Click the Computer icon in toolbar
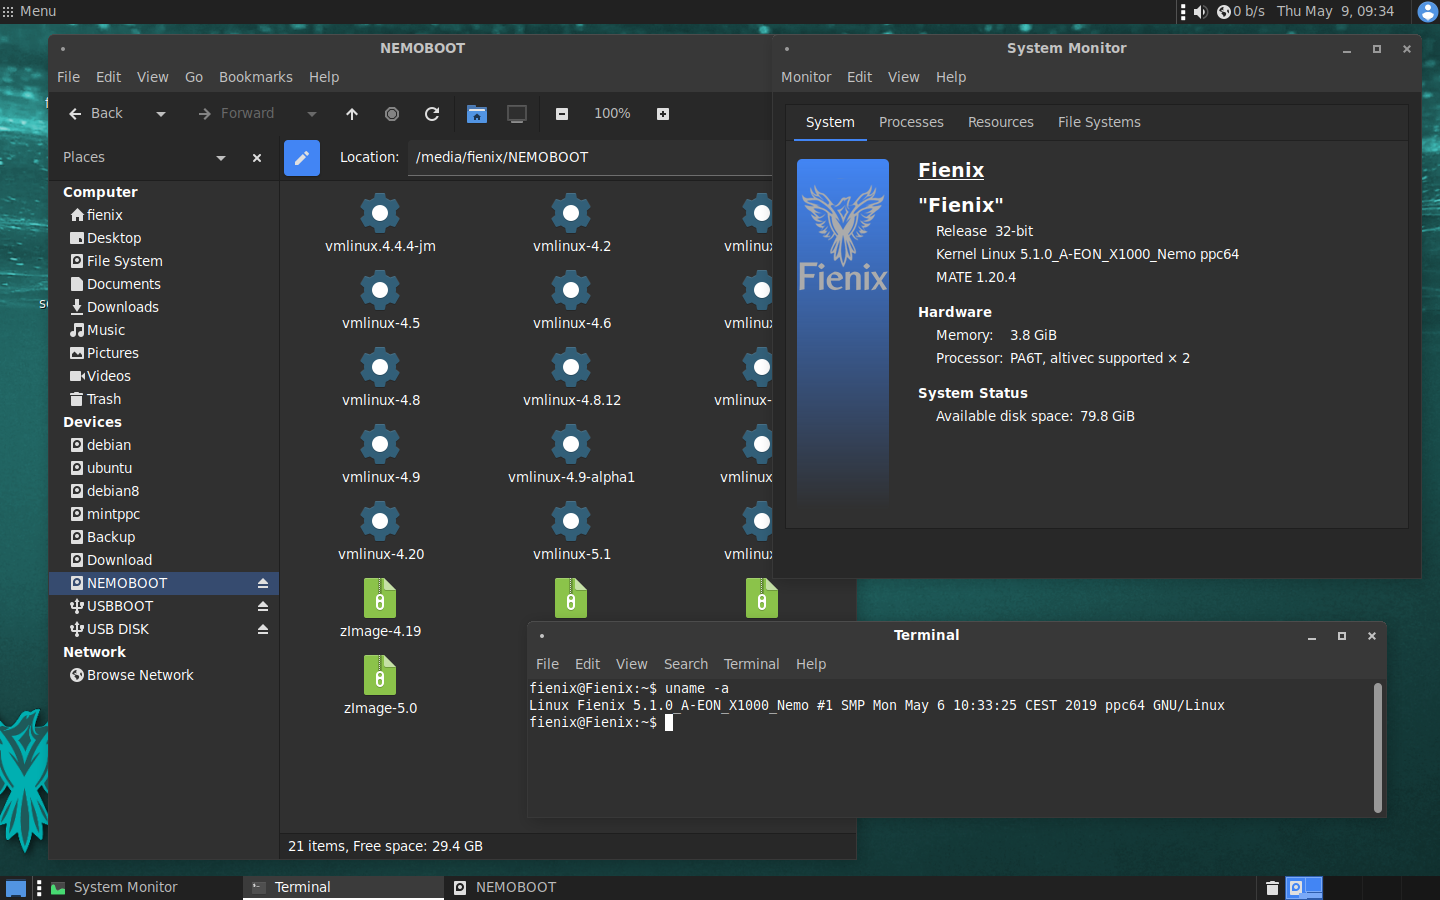 click(x=517, y=114)
